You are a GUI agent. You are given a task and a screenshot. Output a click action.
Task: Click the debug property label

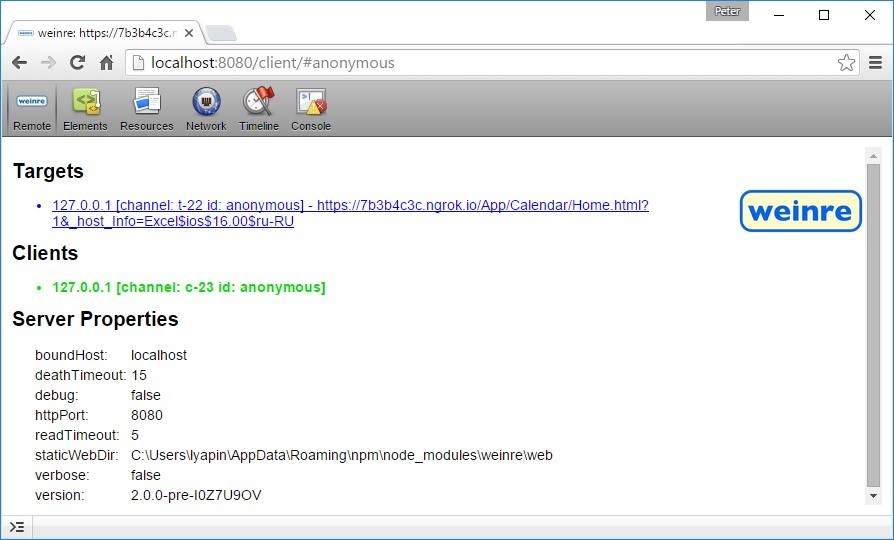point(56,395)
